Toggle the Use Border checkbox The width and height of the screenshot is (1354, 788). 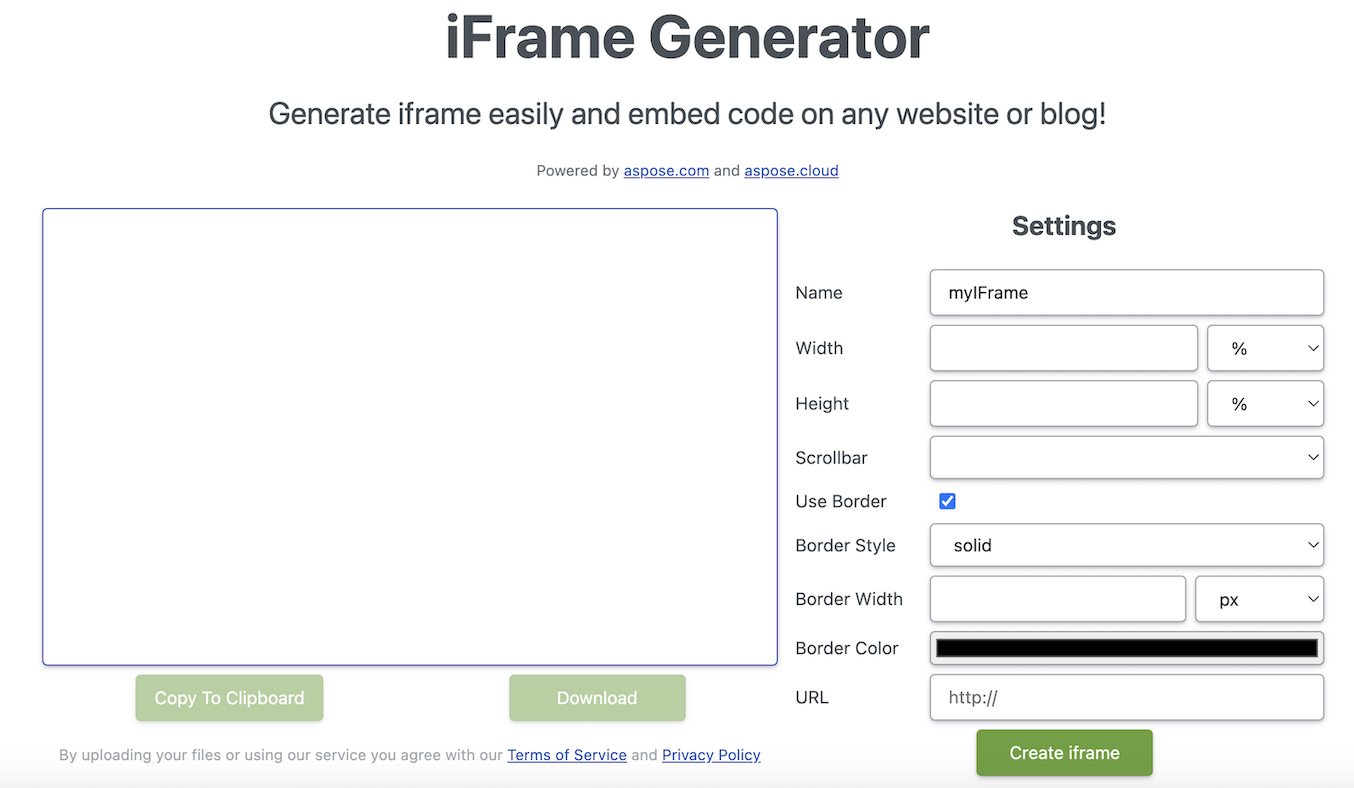point(947,501)
